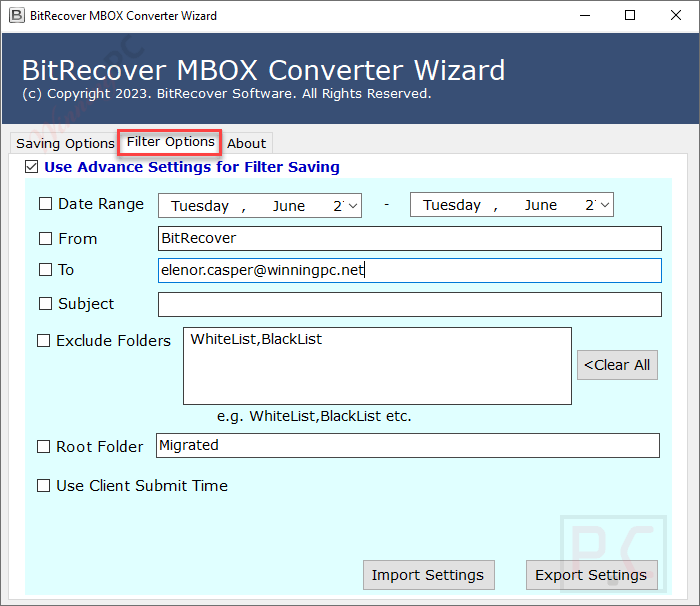Expand the end date picker dropdown
This screenshot has height=606, width=700.
[x=605, y=205]
